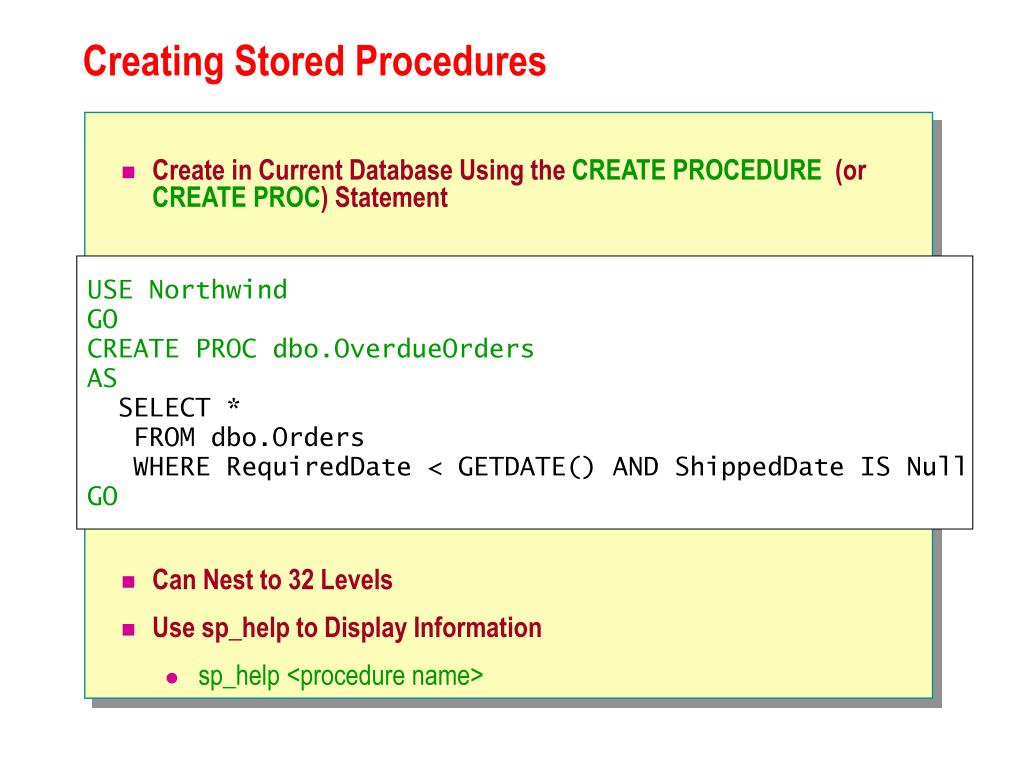Click the final "GO" line of the code box

(102, 496)
